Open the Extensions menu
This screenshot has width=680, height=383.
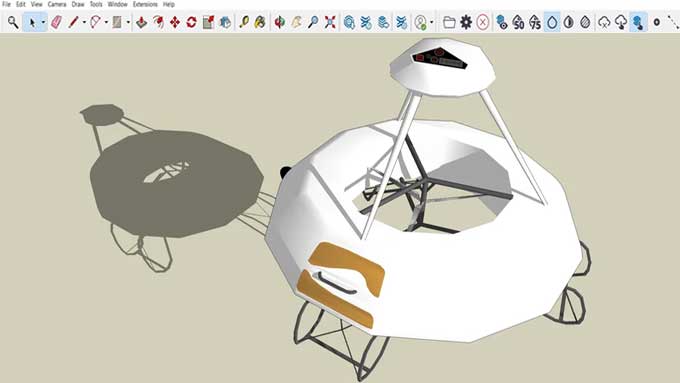pyautogui.click(x=145, y=4)
